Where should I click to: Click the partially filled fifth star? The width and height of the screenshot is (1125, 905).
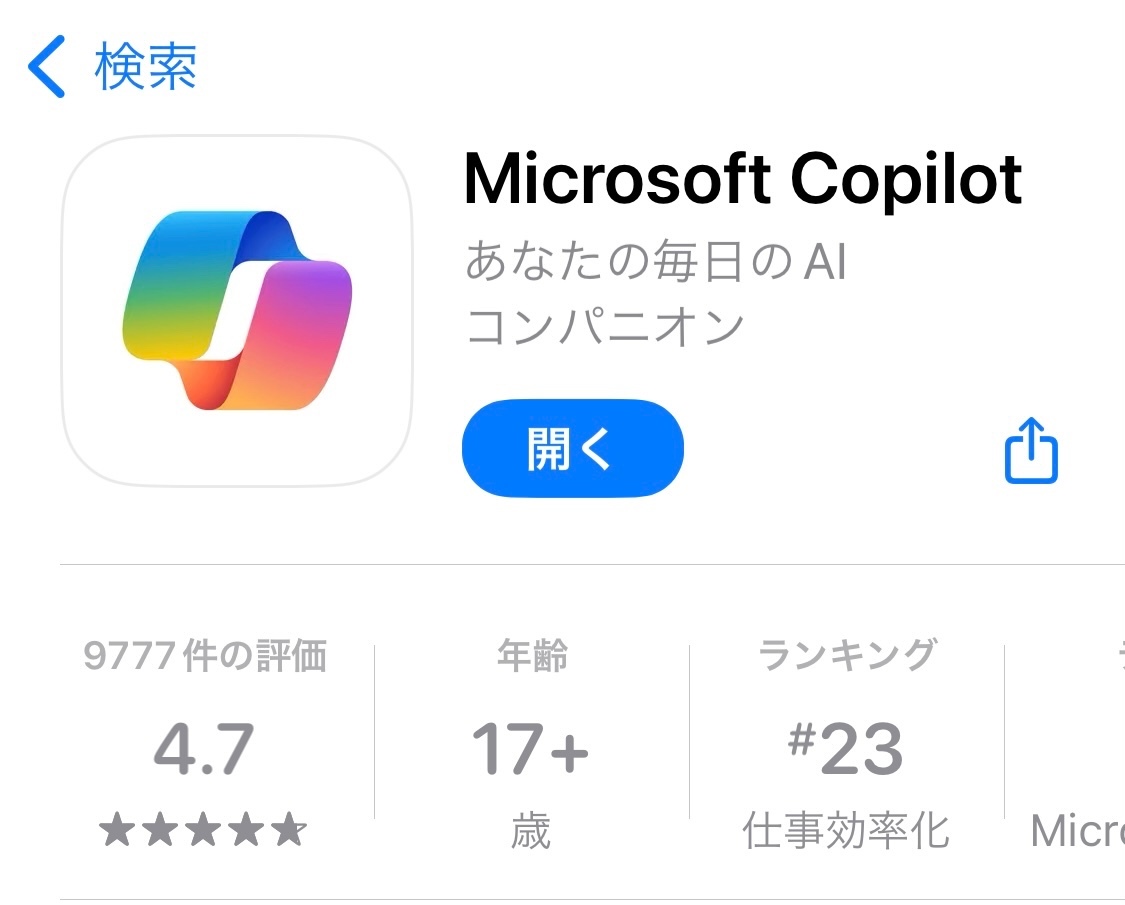(289, 829)
